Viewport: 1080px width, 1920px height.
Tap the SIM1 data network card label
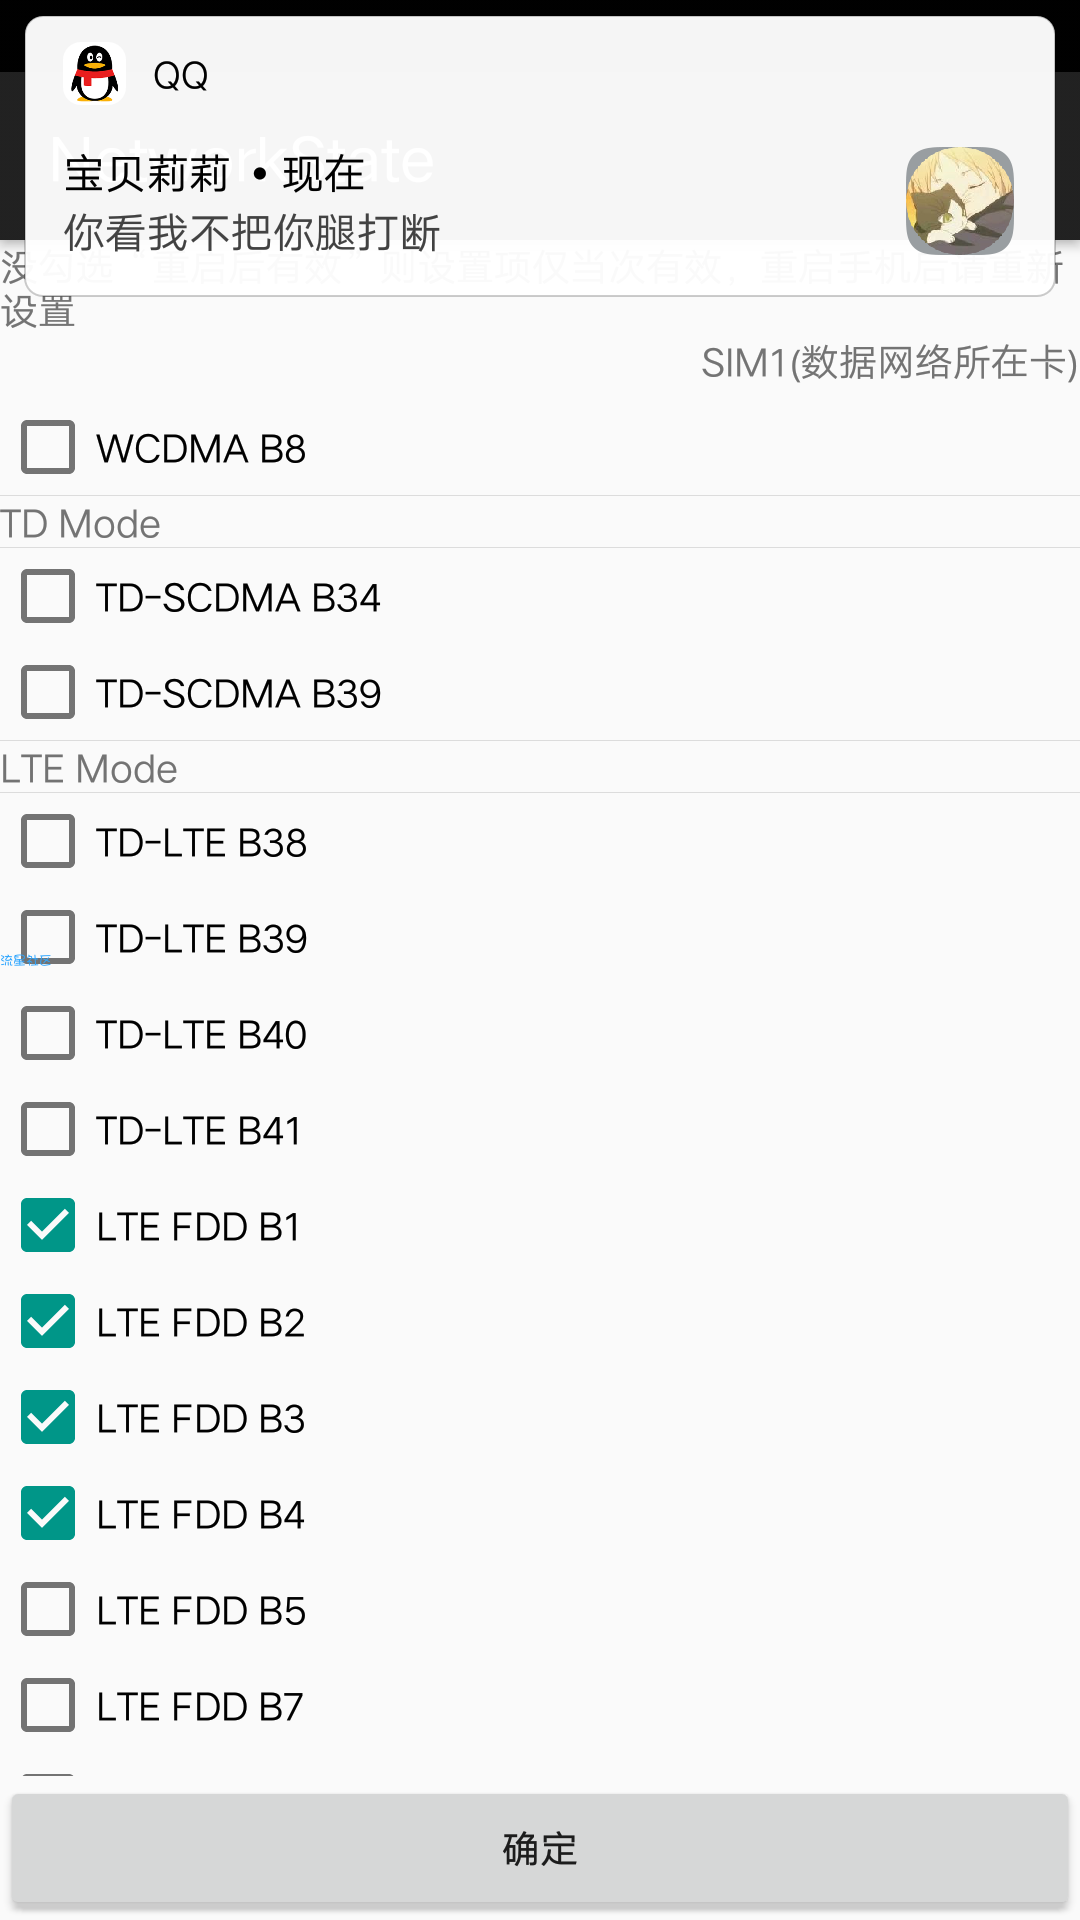889,363
